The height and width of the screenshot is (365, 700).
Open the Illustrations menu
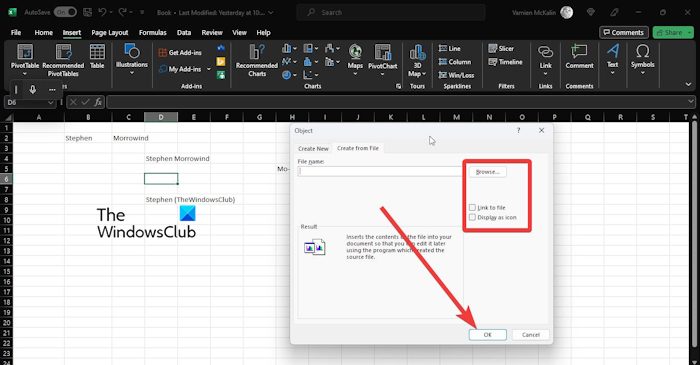coord(132,59)
